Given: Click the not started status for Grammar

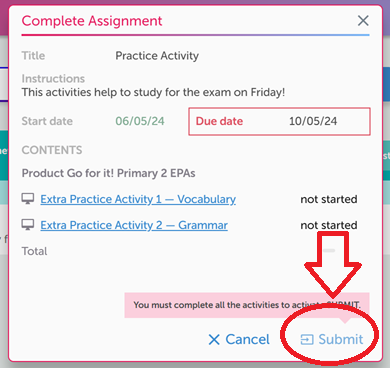Looking at the screenshot, I should pos(329,225).
